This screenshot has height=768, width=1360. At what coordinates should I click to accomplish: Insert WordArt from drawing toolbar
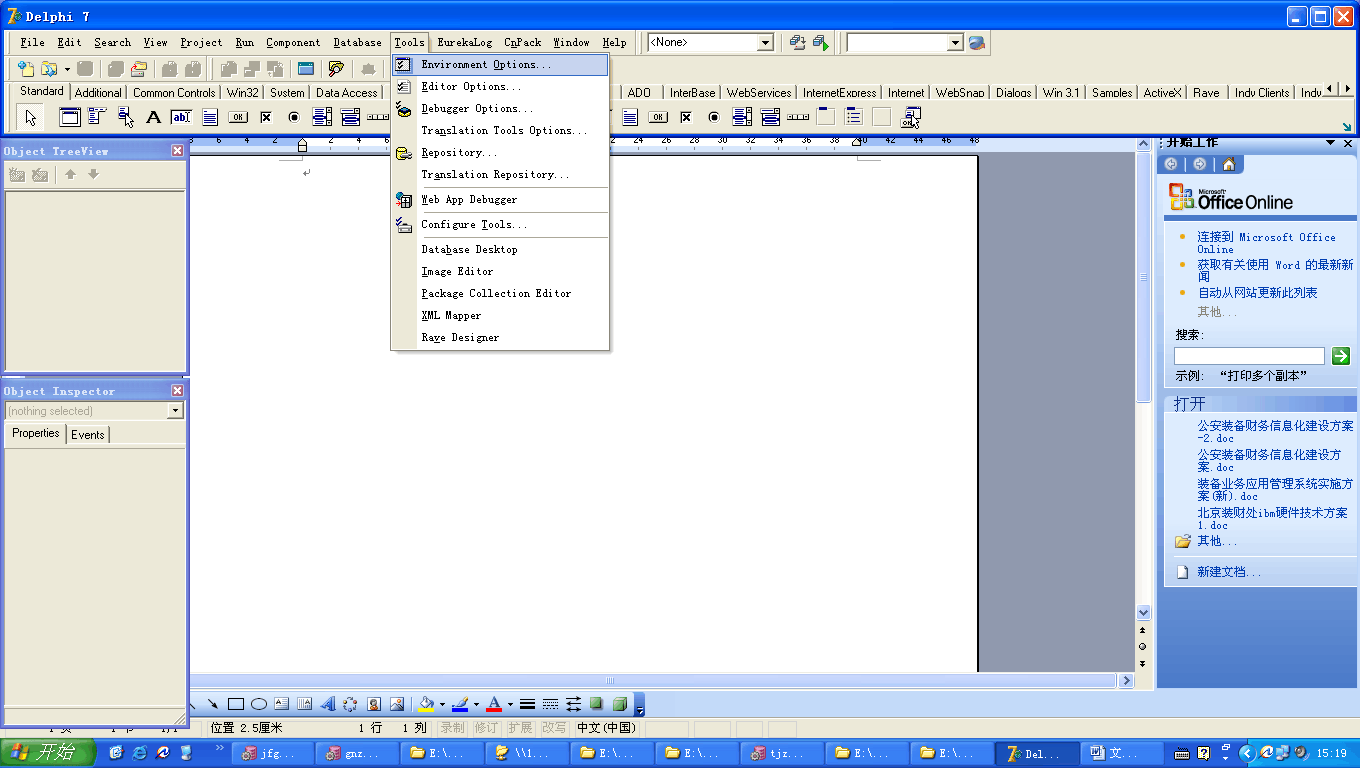pyautogui.click(x=327, y=704)
